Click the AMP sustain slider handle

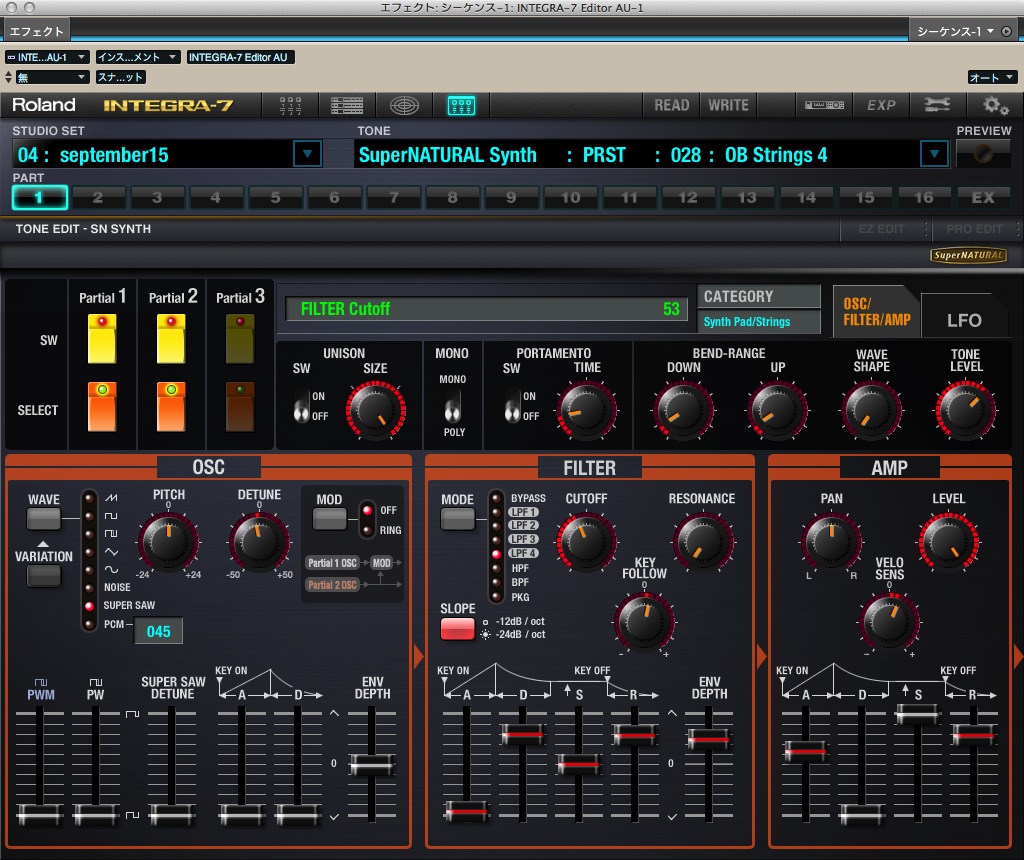coord(918,714)
